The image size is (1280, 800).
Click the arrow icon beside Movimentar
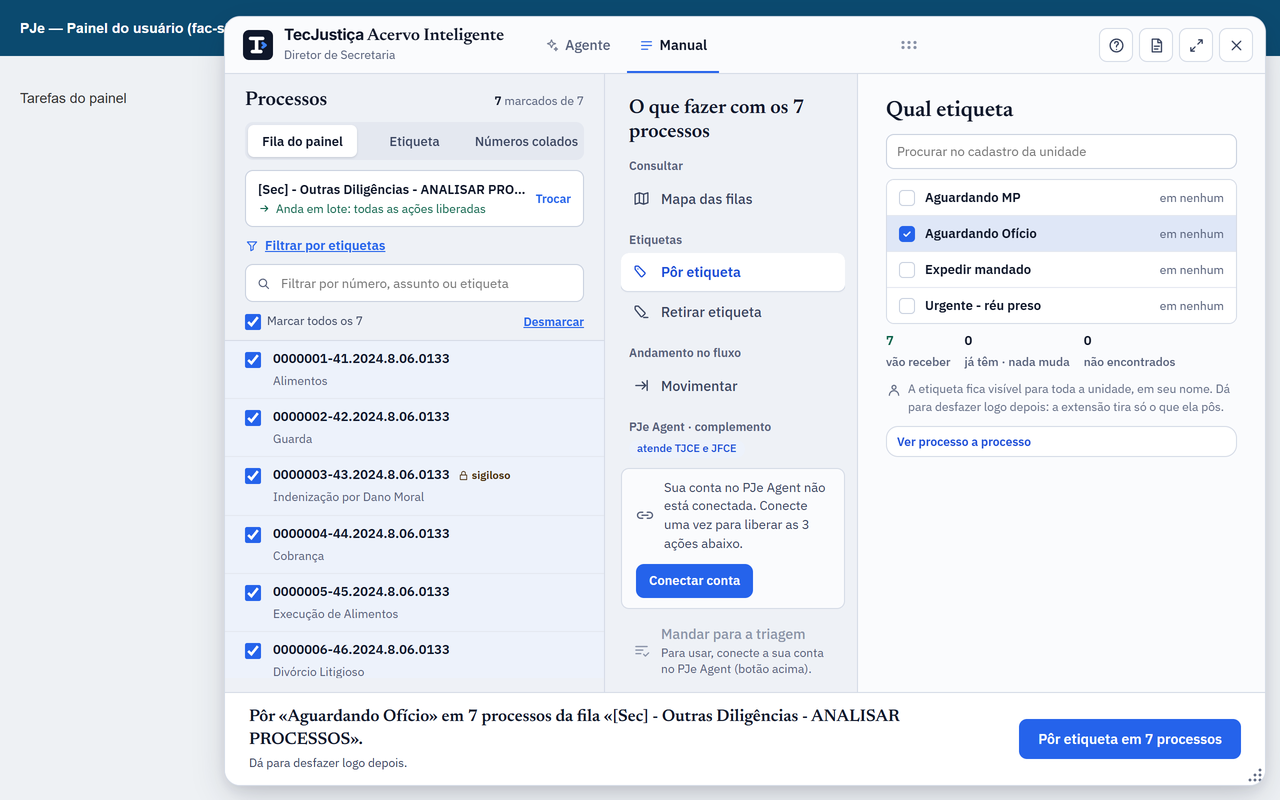pyautogui.click(x=642, y=386)
